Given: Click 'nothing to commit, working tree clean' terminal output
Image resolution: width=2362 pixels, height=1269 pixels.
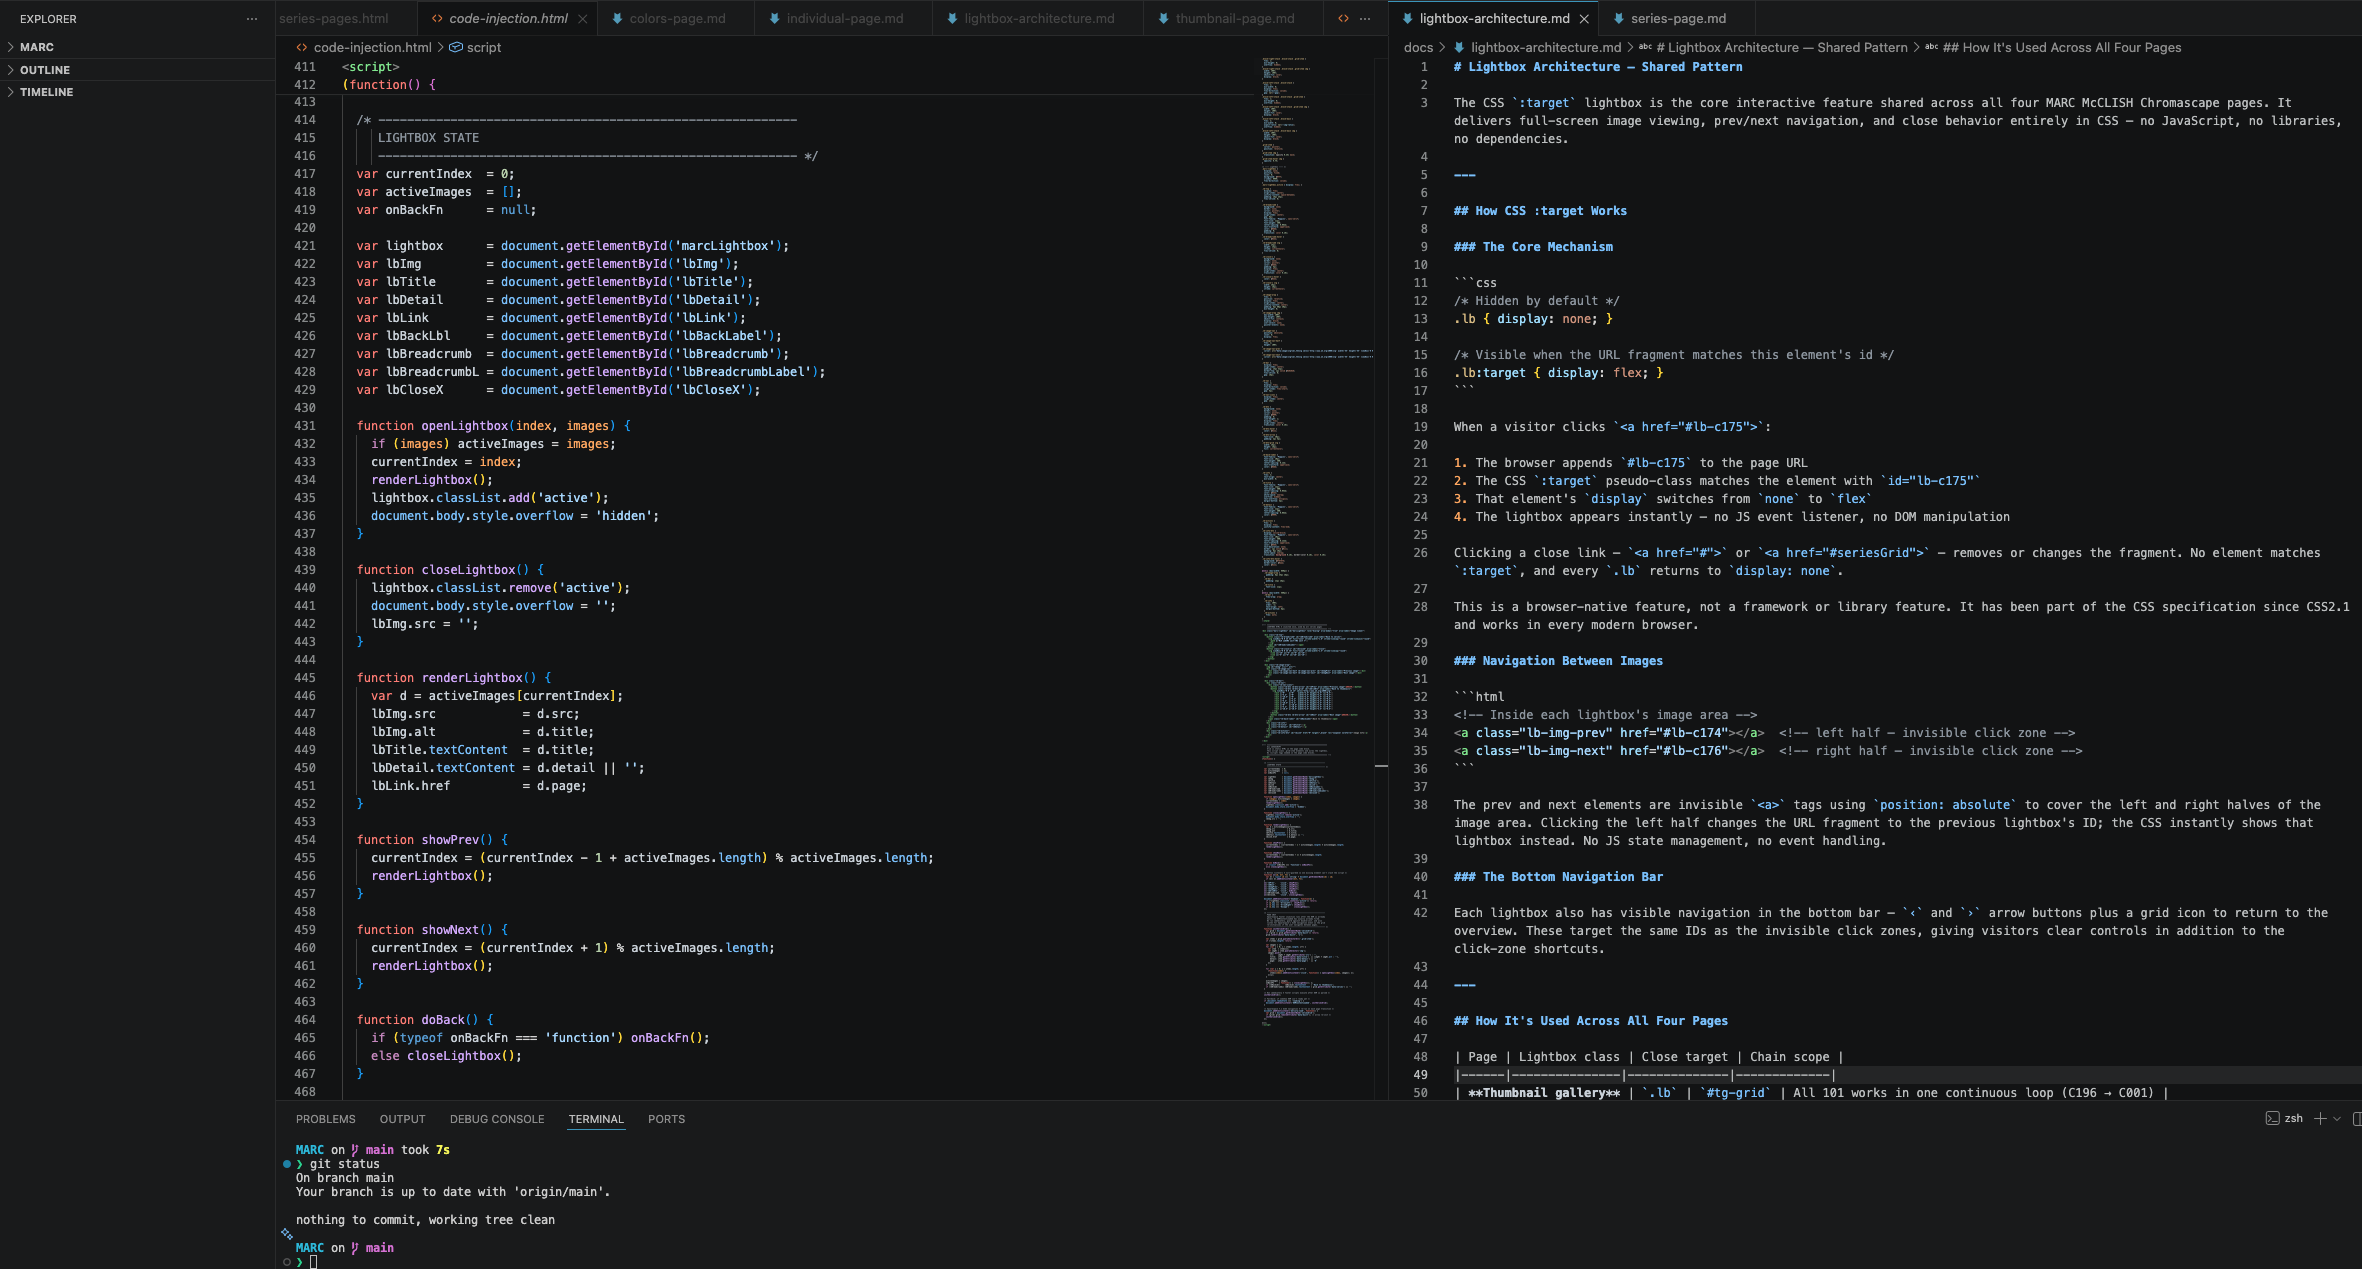Looking at the screenshot, I should (x=425, y=1220).
